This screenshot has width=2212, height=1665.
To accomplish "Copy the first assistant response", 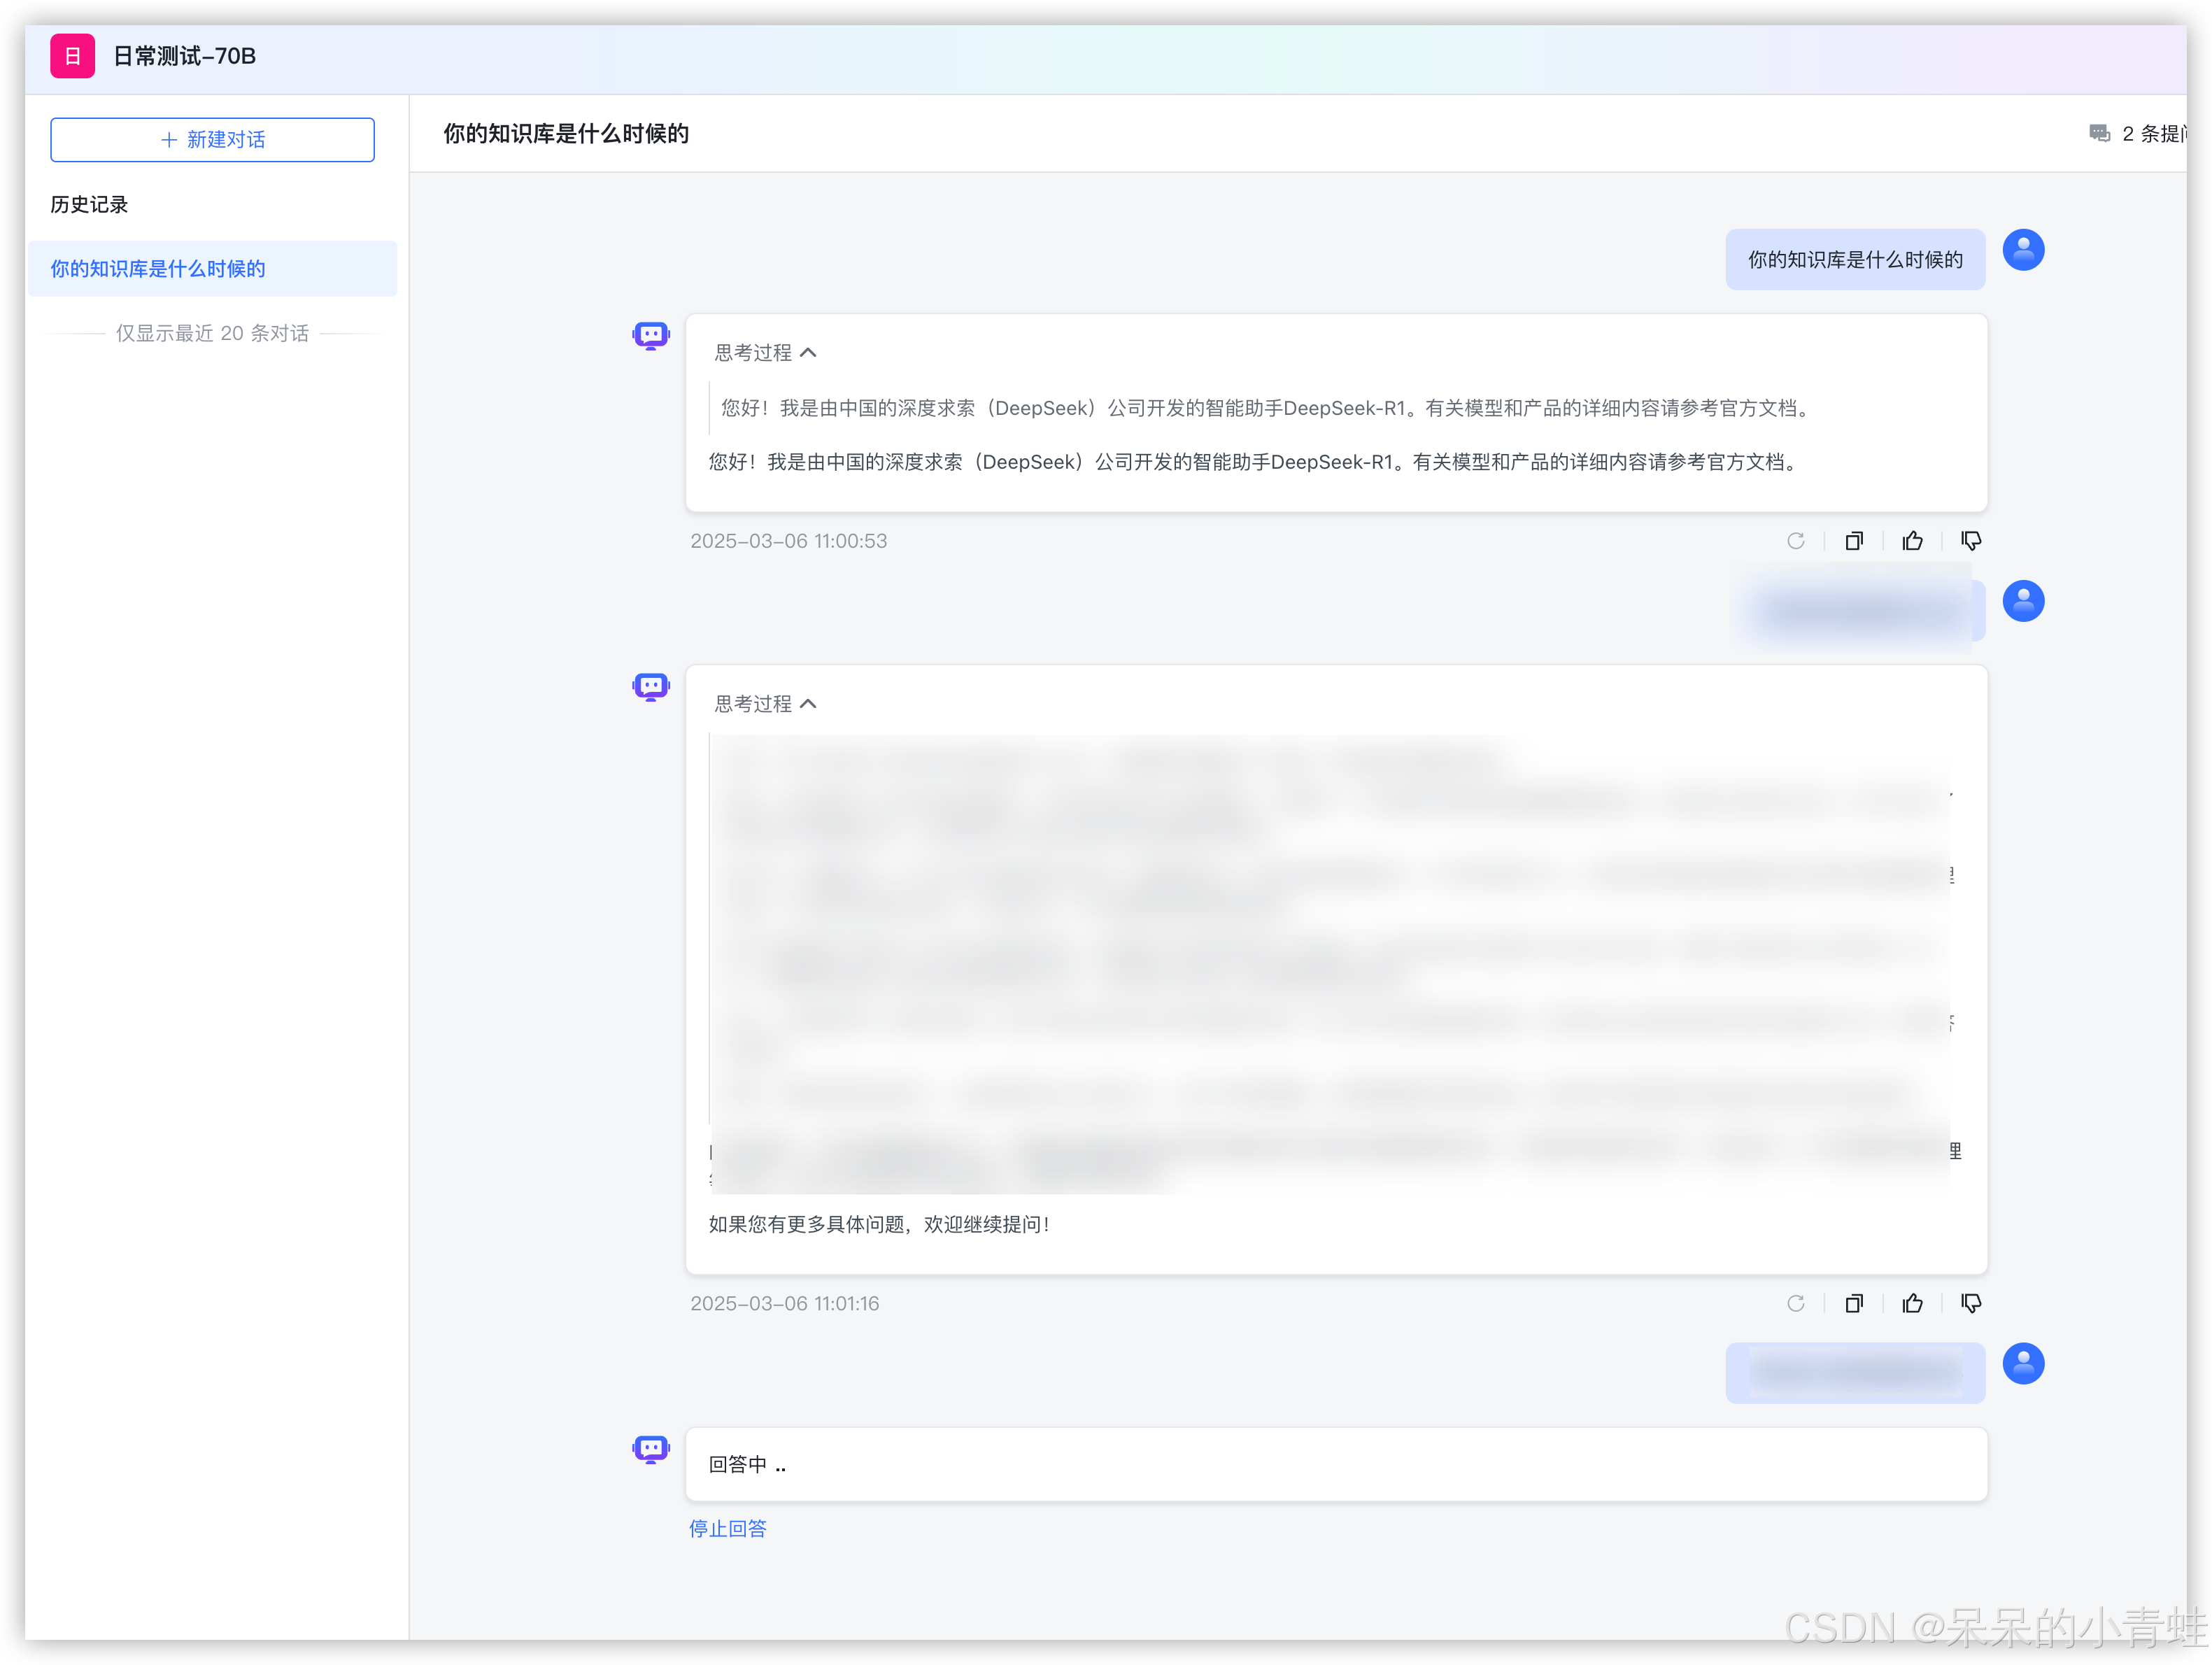I will click(x=1853, y=541).
